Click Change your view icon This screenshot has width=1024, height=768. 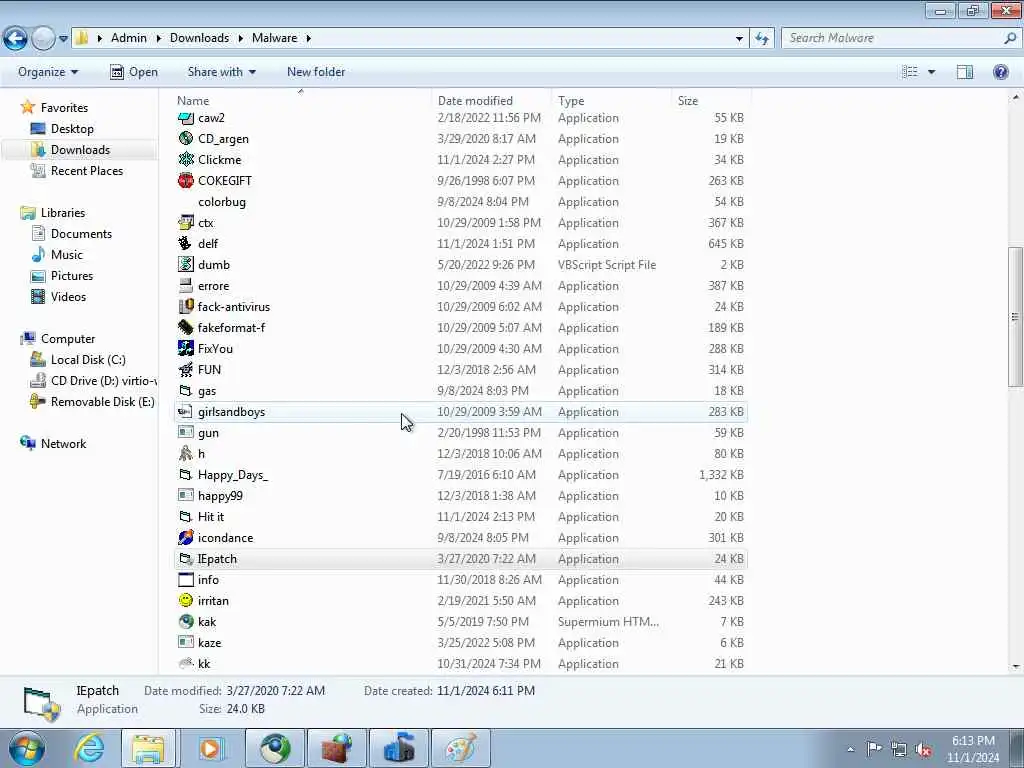coord(910,72)
